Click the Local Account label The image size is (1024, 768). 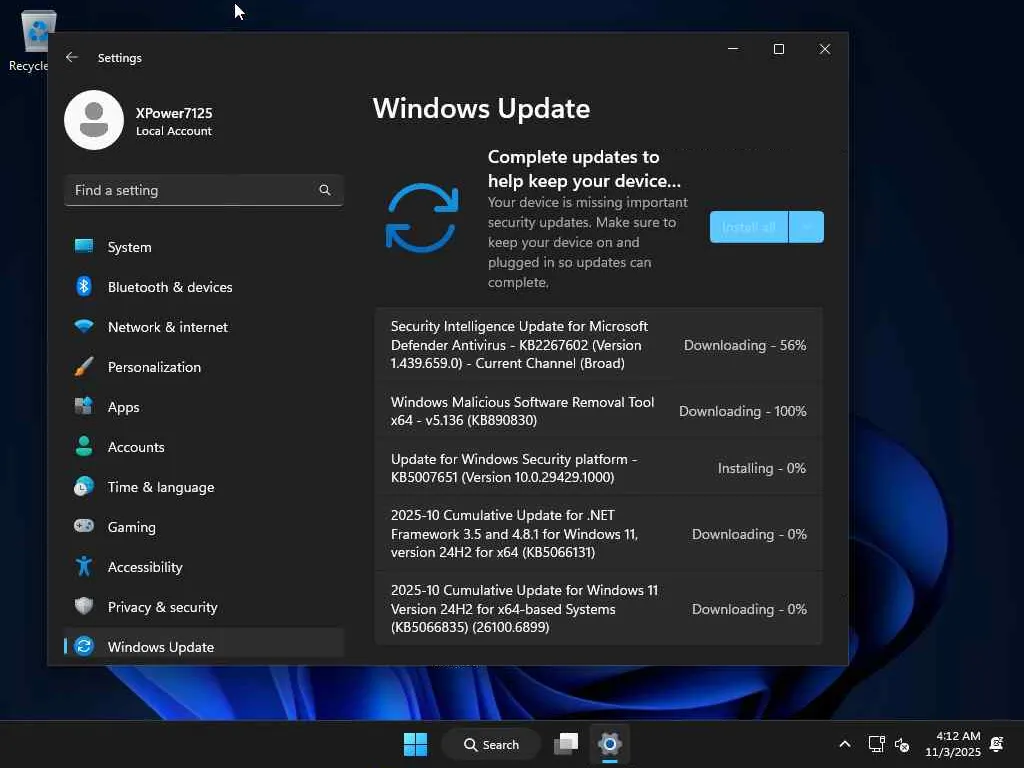click(174, 131)
